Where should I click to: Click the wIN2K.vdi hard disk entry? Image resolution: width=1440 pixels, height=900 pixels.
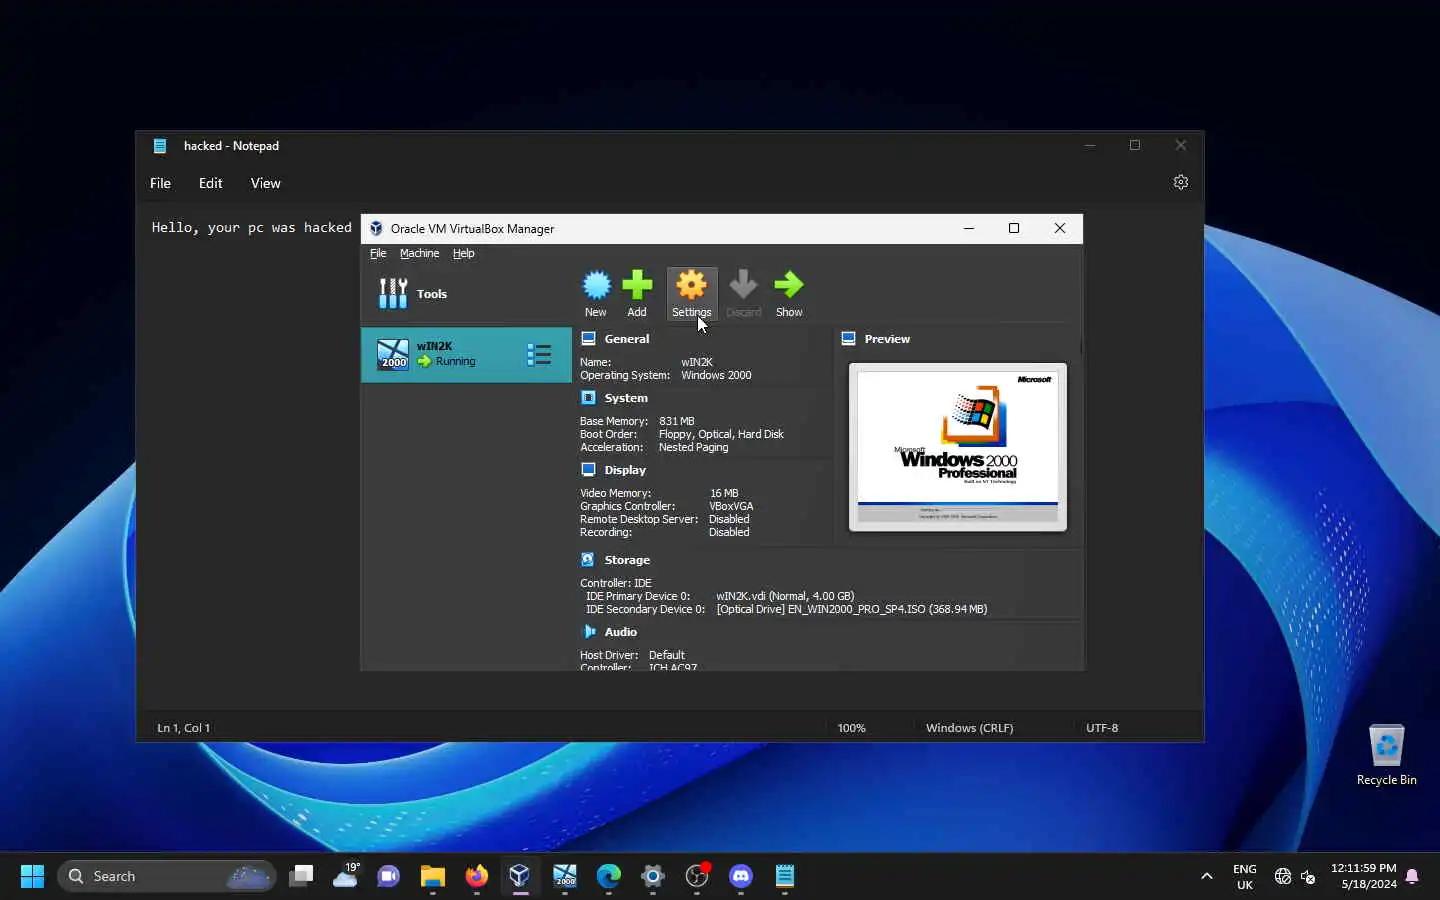coord(785,596)
